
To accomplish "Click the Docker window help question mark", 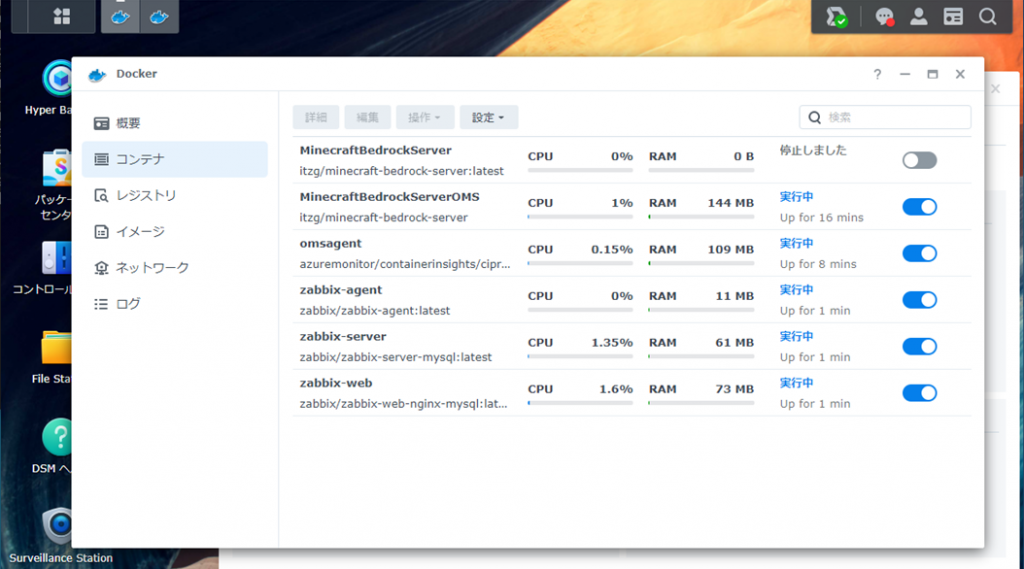I will 877,74.
